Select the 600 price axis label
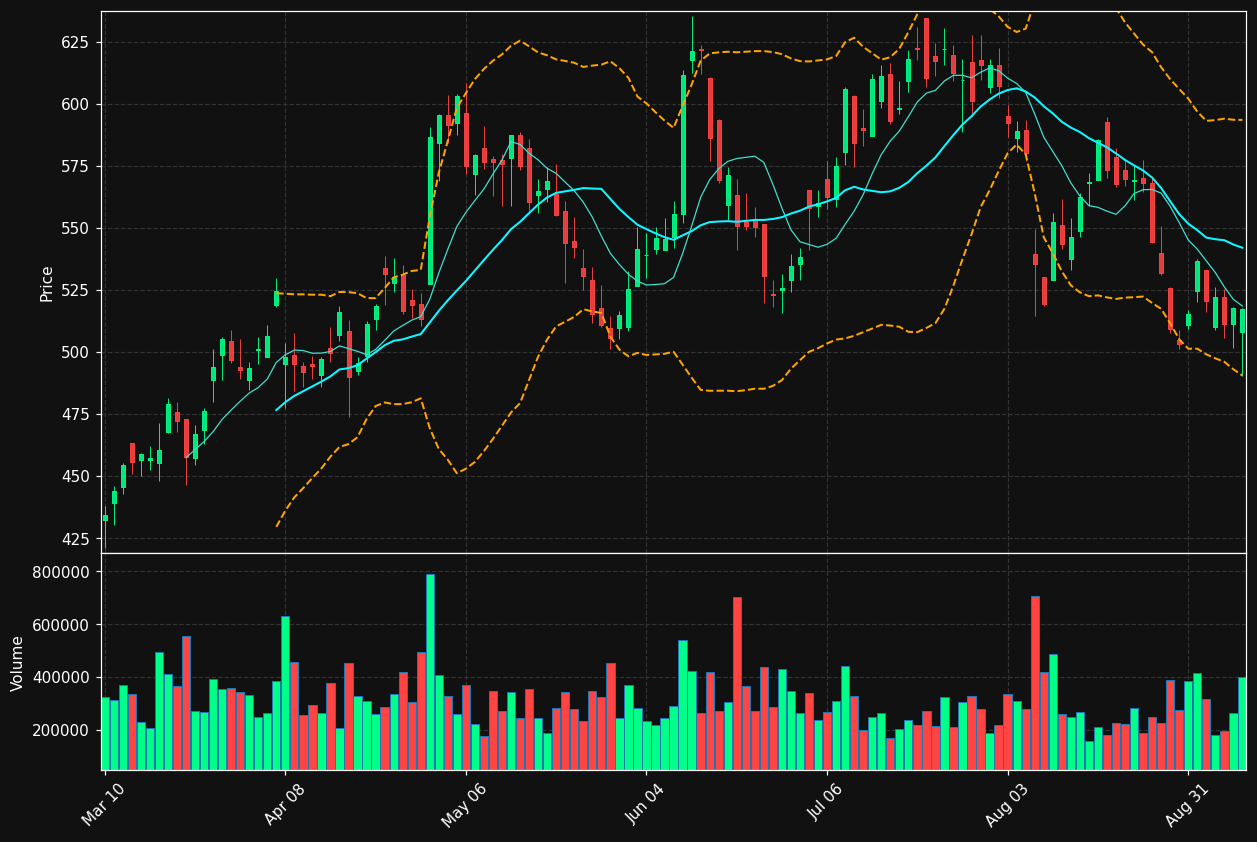This screenshot has height=842, width=1257. coord(75,105)
